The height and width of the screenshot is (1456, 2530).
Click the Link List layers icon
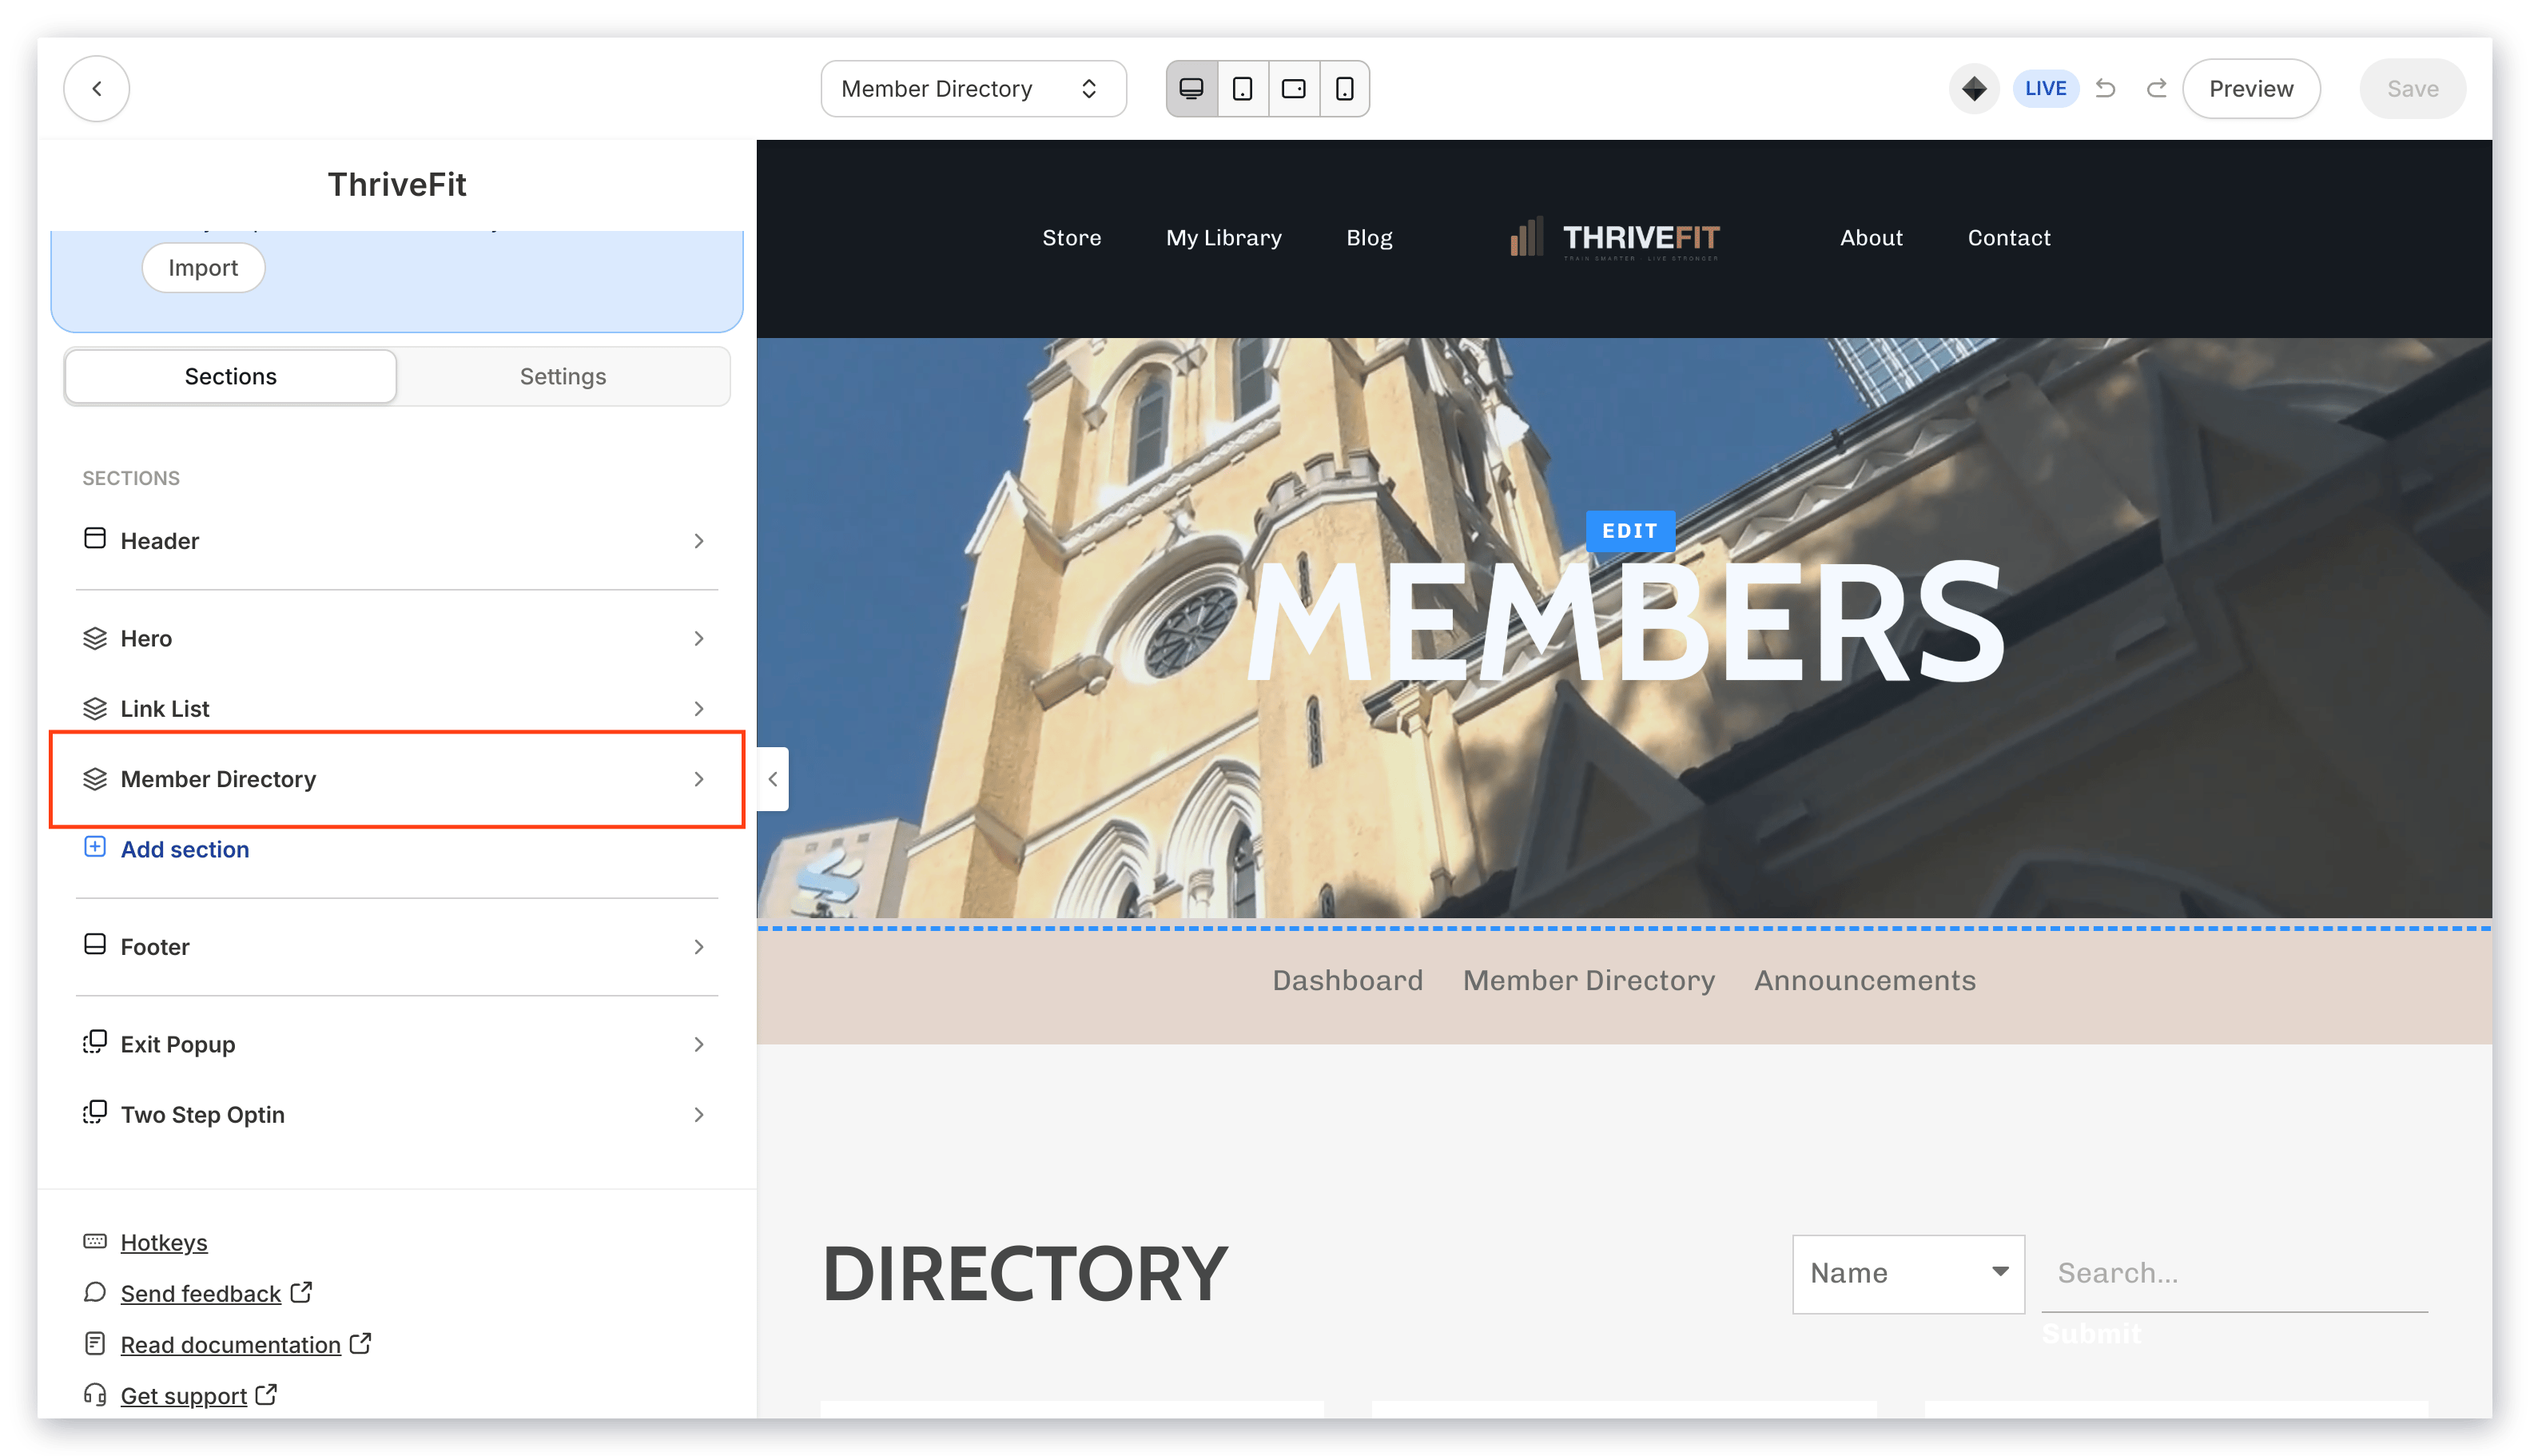coord(95,708)
